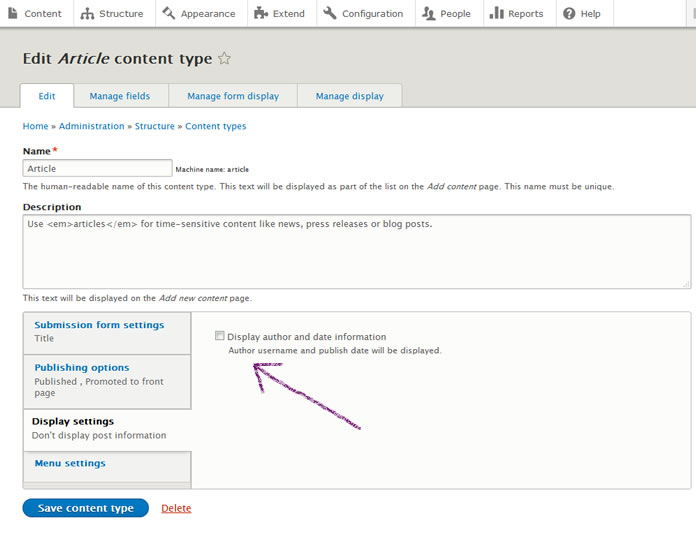This screenshot has width=696, height=541.
Task: Click the Content menu icon
Action: point(12,14)
